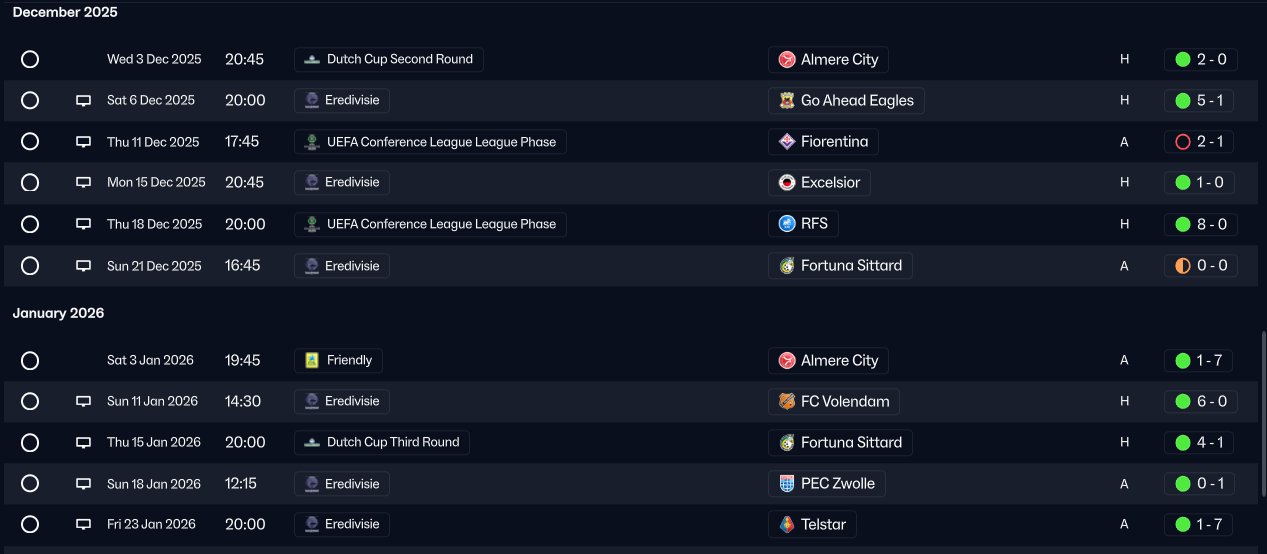The height and width of the screenshot is (554, 1267).
Task: Click the Fiorentina club badge
Action: coord(787,142)
